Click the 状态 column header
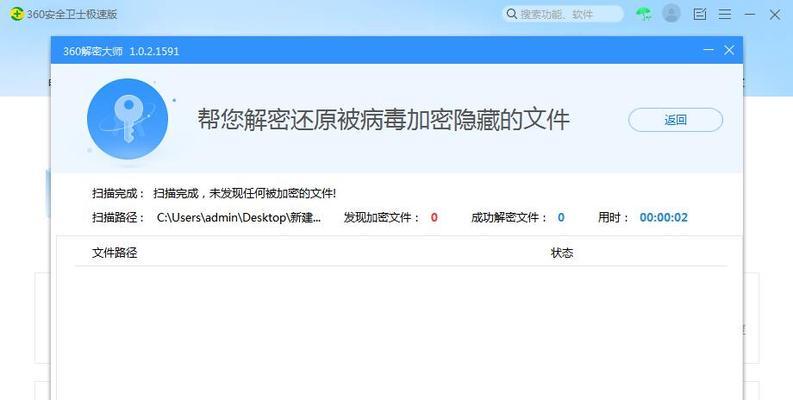 [x=562, y=252]
